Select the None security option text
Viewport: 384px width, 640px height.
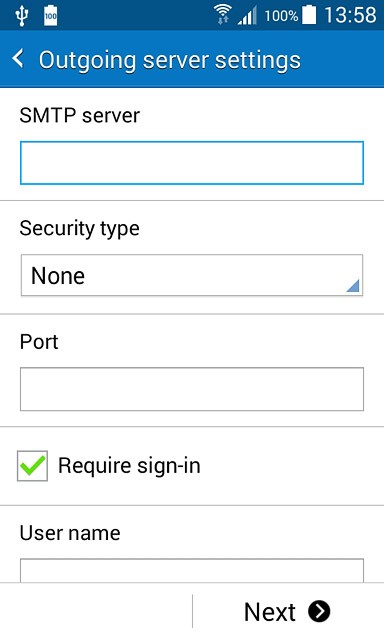[x=58, y=276]
